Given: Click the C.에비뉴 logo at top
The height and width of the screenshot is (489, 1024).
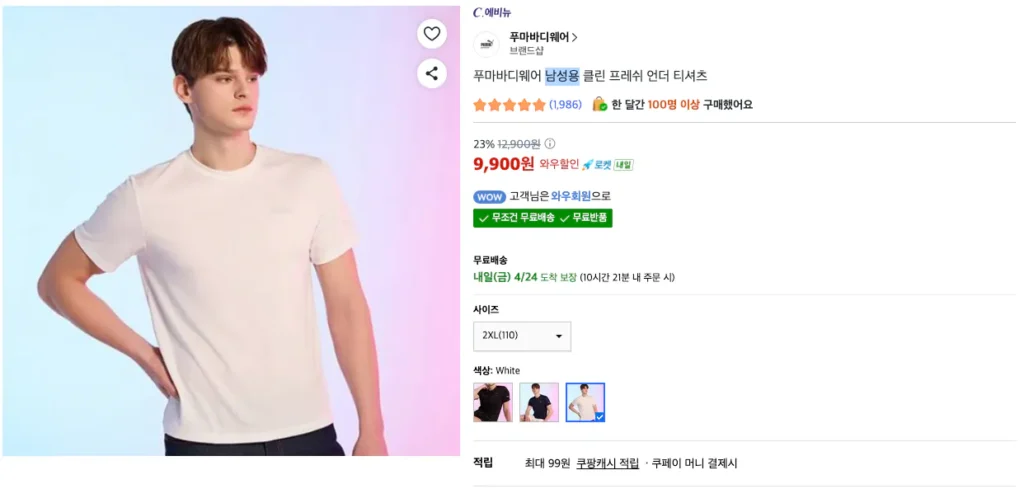Looking at the screenshot, I should coord(492,12).
